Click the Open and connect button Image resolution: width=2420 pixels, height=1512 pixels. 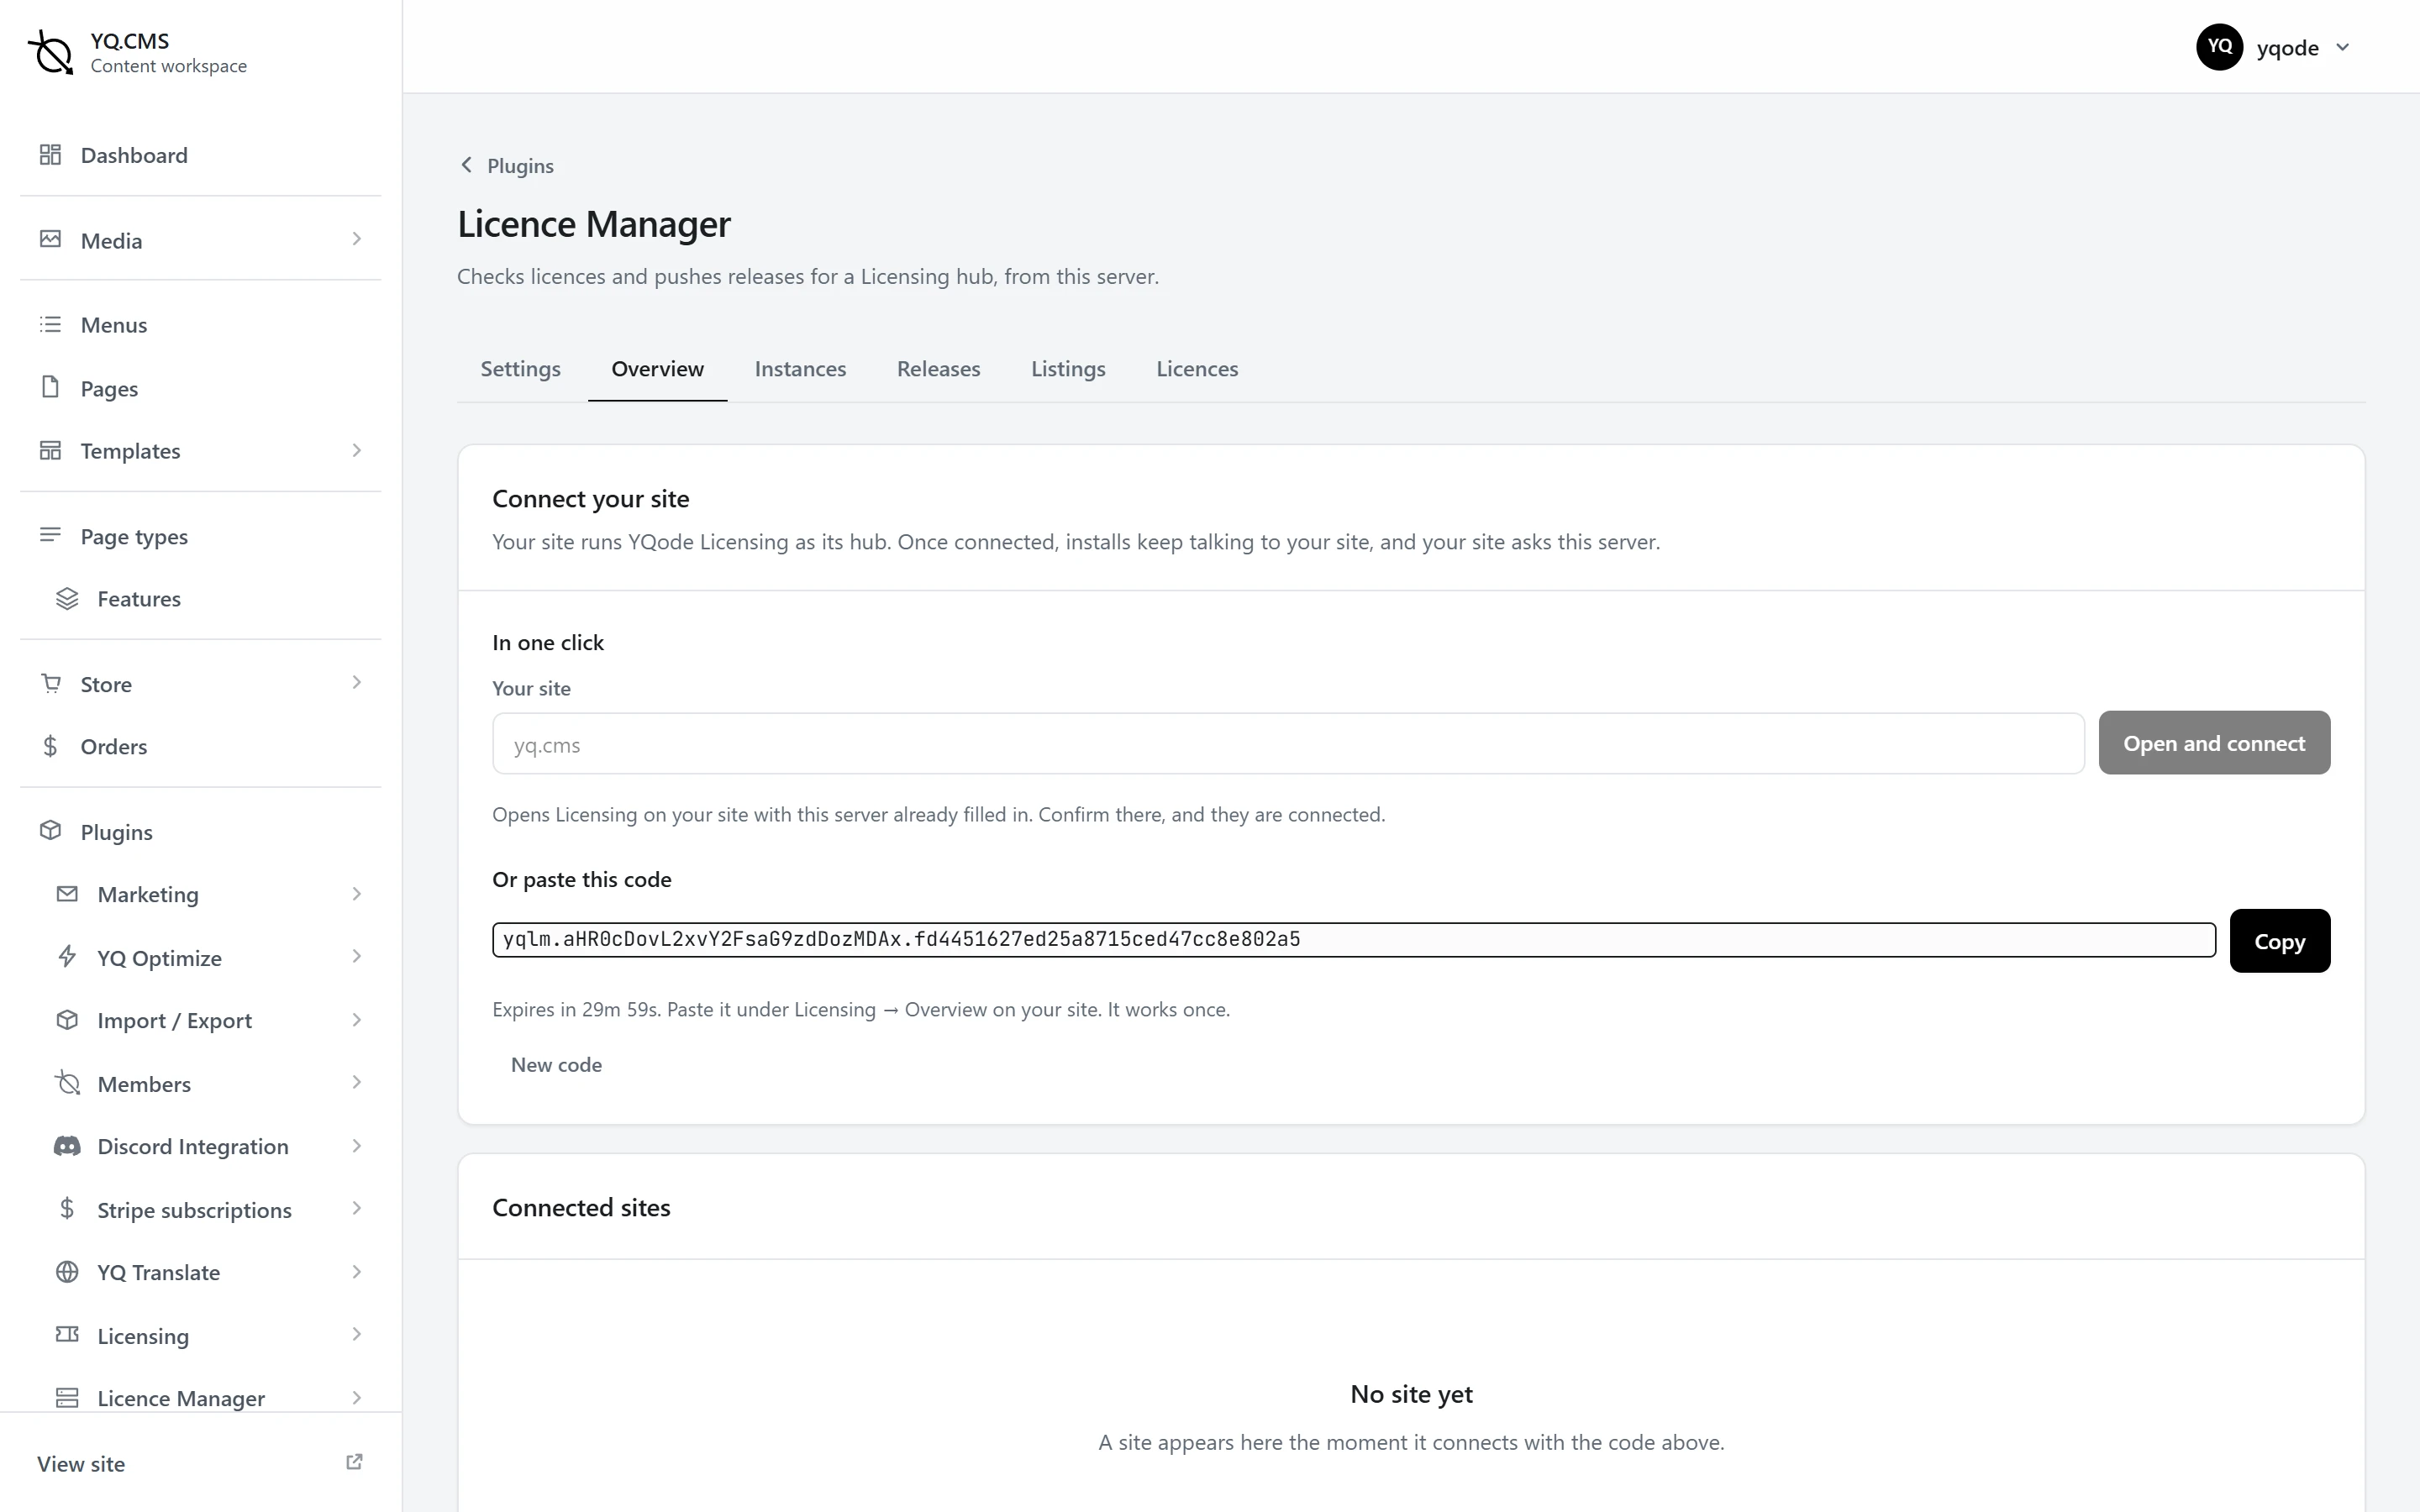[2214, 743]
